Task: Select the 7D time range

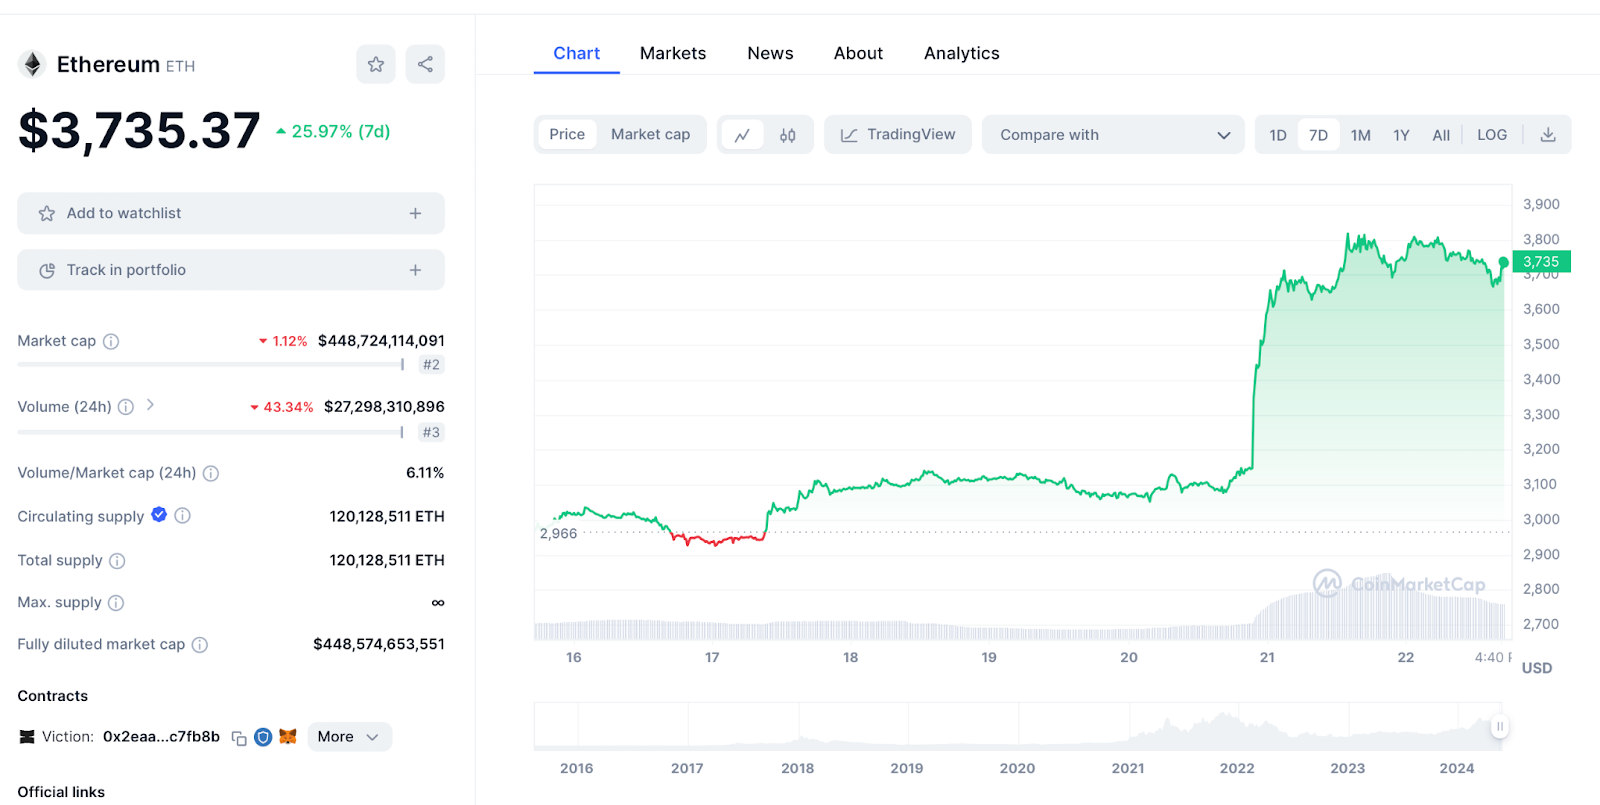Action: click(x=1319, y=135)
